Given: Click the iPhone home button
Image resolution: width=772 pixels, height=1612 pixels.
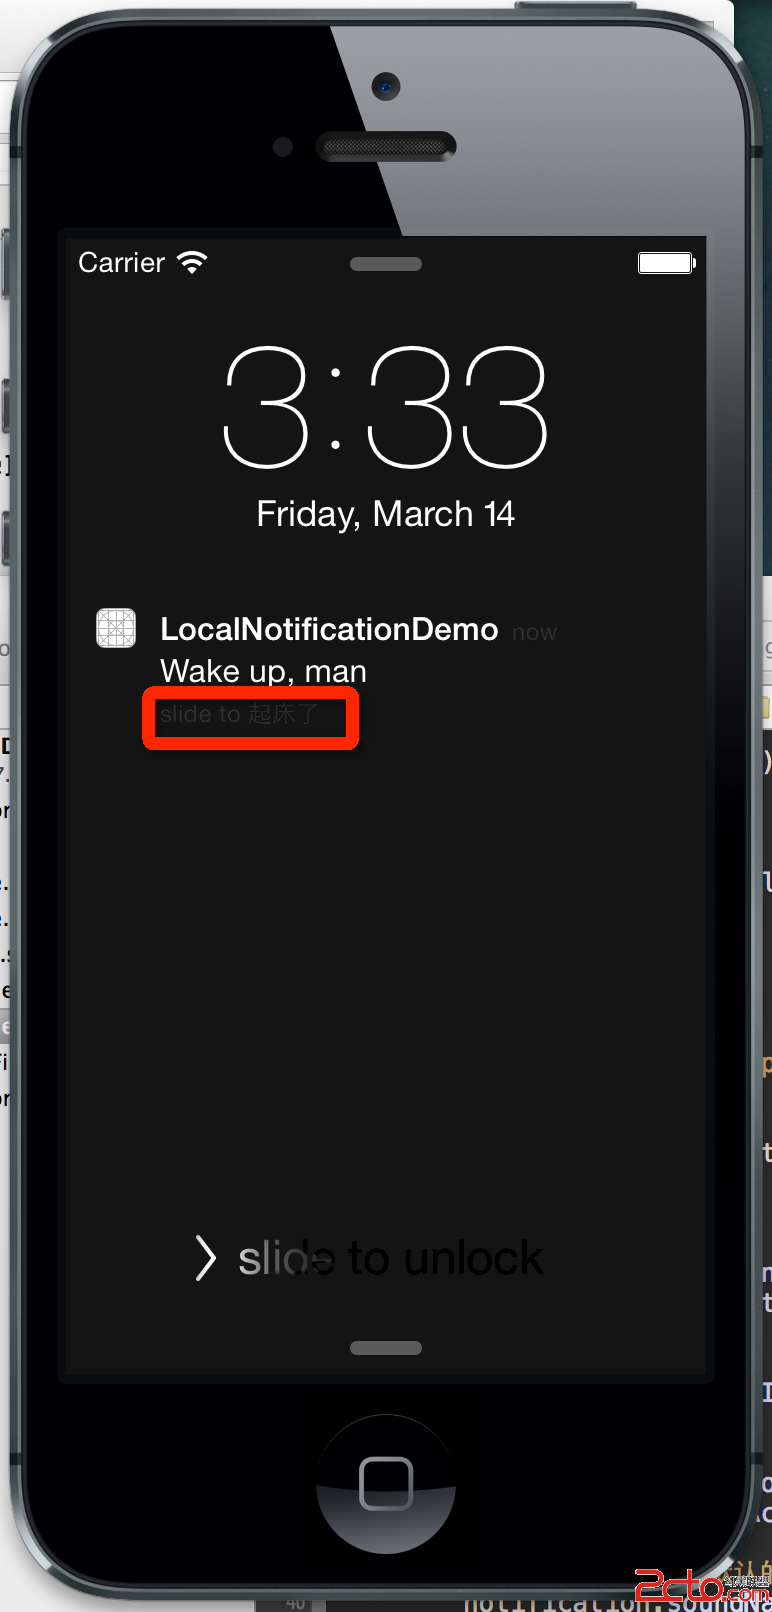Looking at the screenshot, I should [x=386, y=1484].
